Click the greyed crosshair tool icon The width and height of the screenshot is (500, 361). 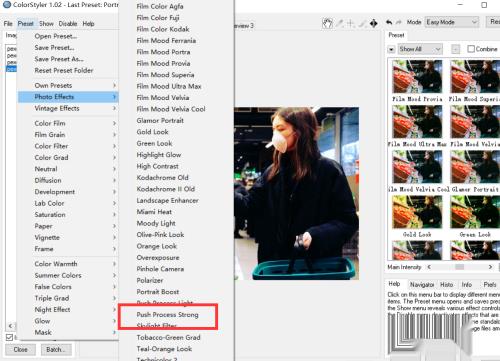350,23
